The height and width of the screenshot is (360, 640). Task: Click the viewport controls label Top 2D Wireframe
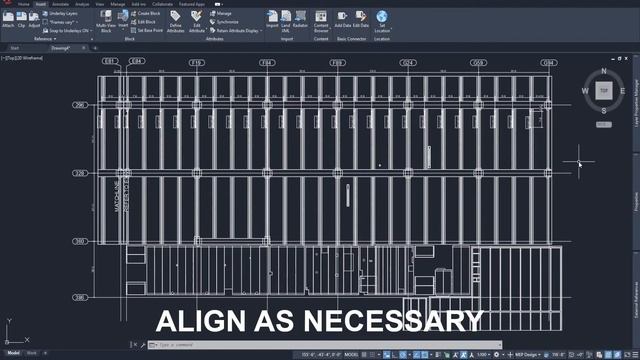click(x=22, y=58)
